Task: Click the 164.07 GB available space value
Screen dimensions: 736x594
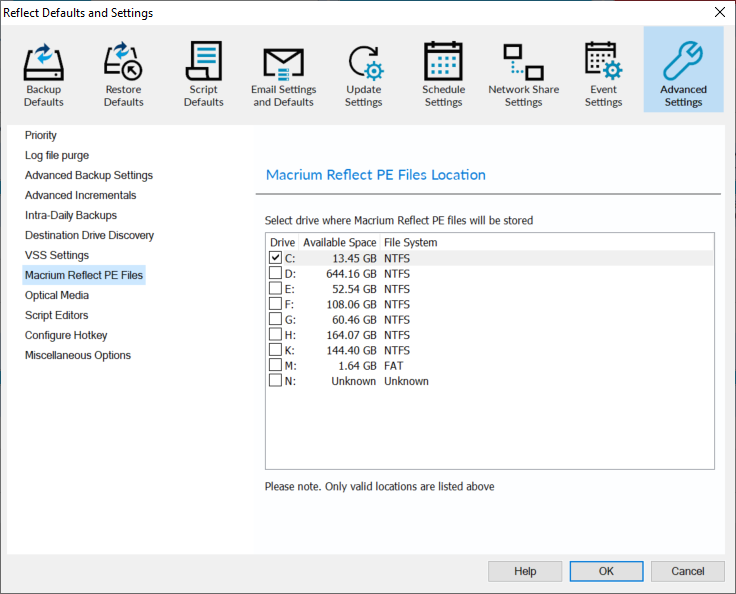Action: pyautogui.click(x=352, y=335)
